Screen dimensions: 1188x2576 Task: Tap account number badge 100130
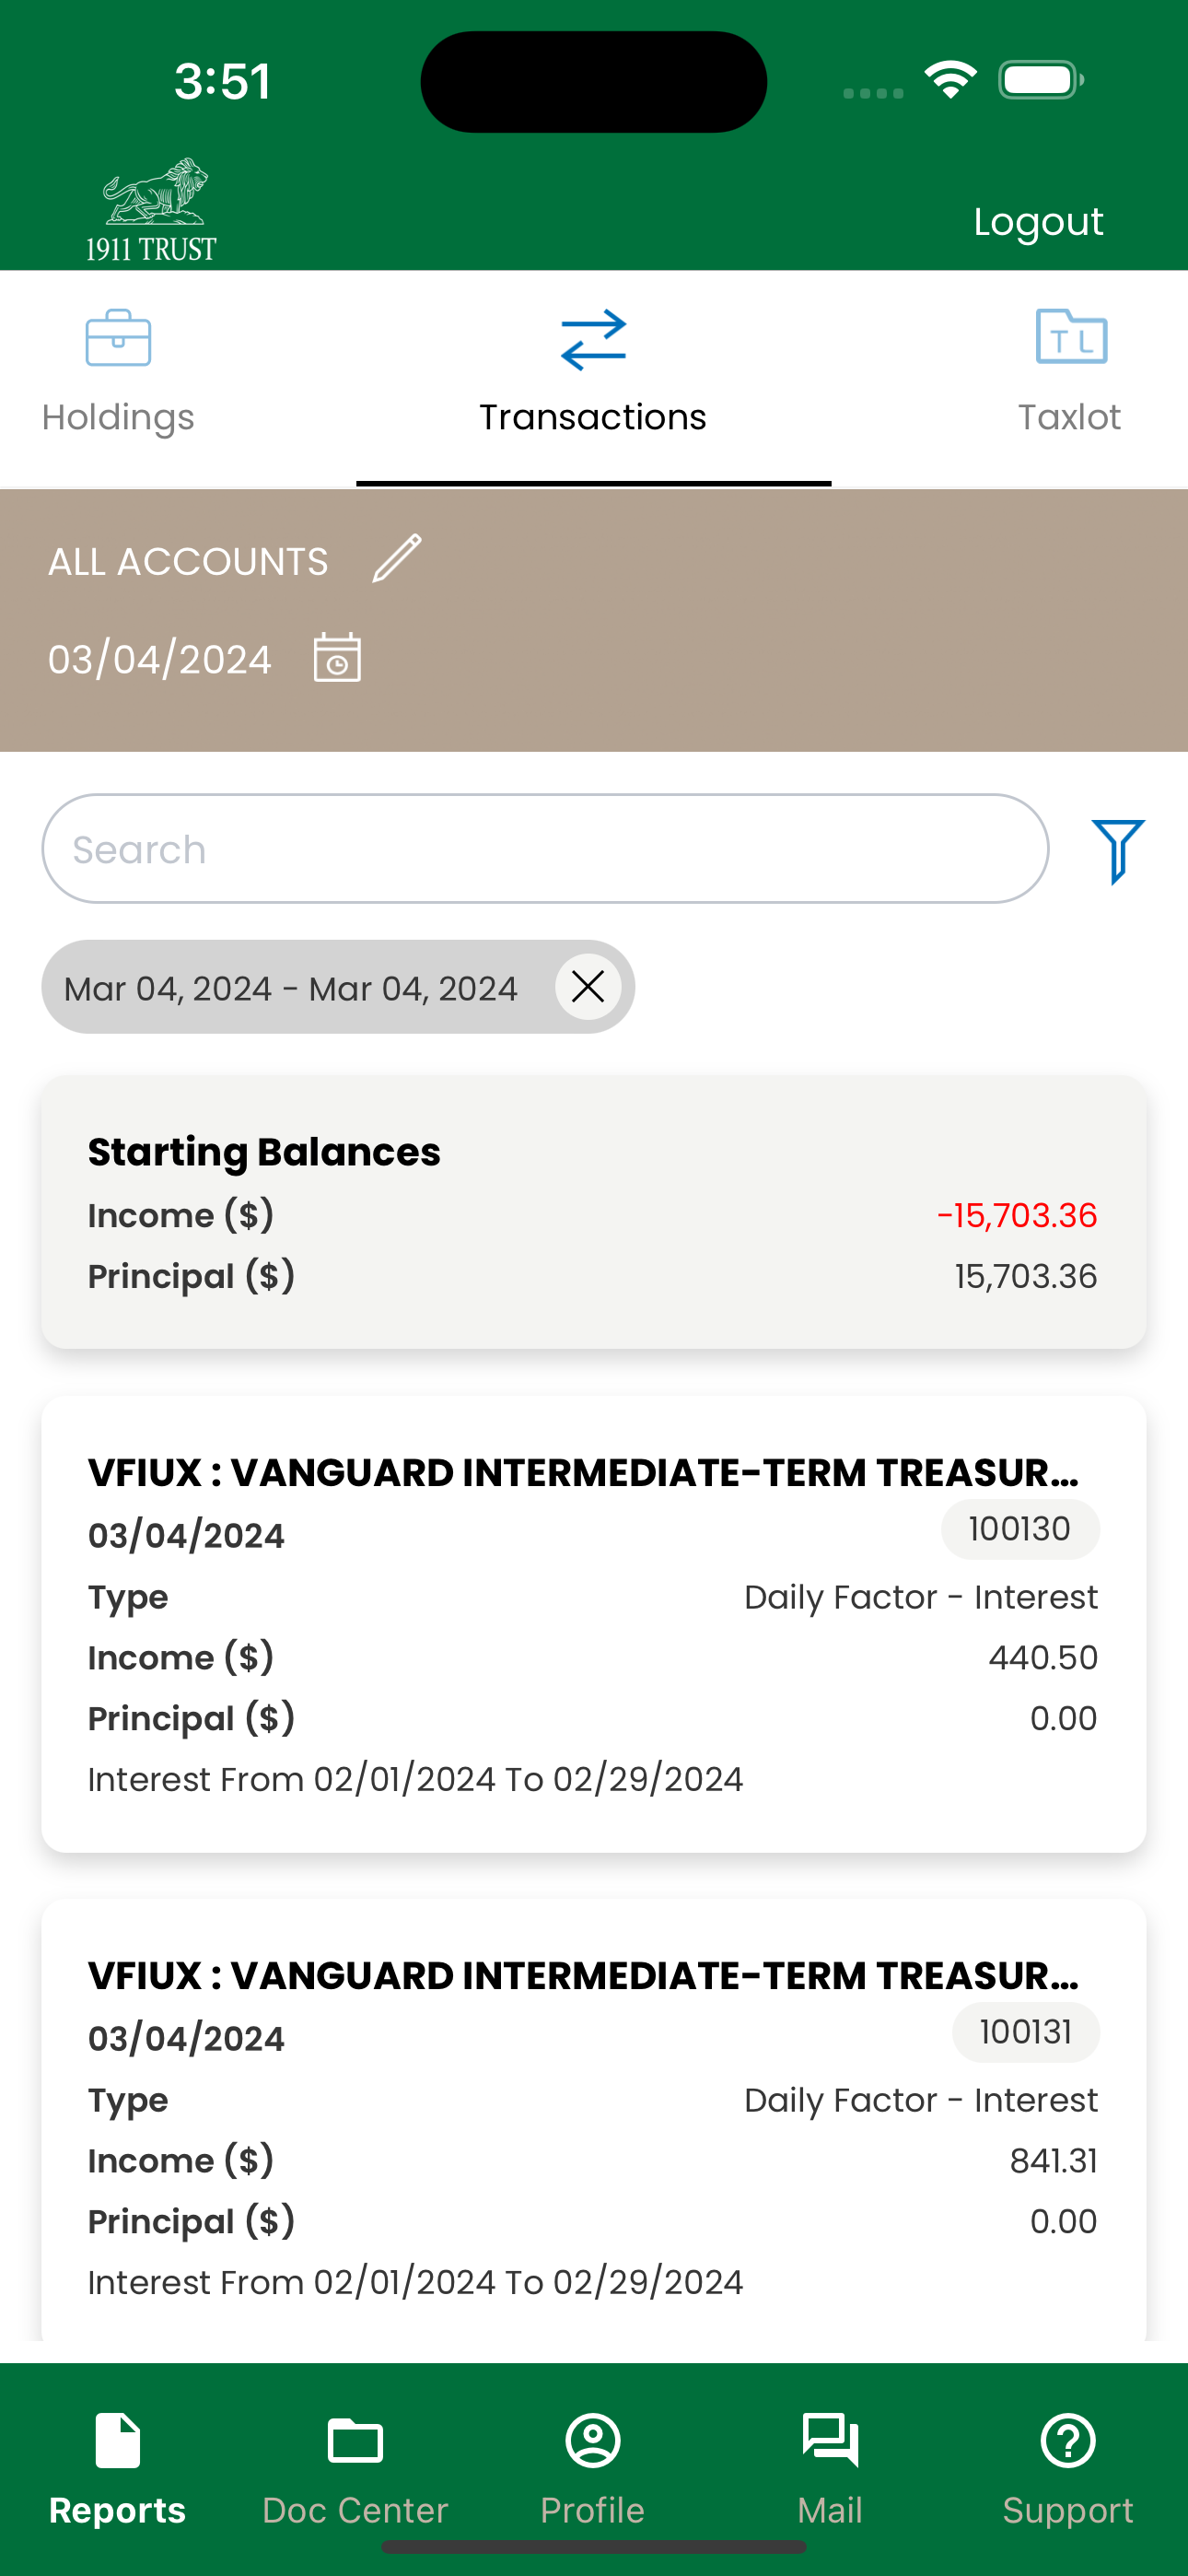(1020, 1529)
